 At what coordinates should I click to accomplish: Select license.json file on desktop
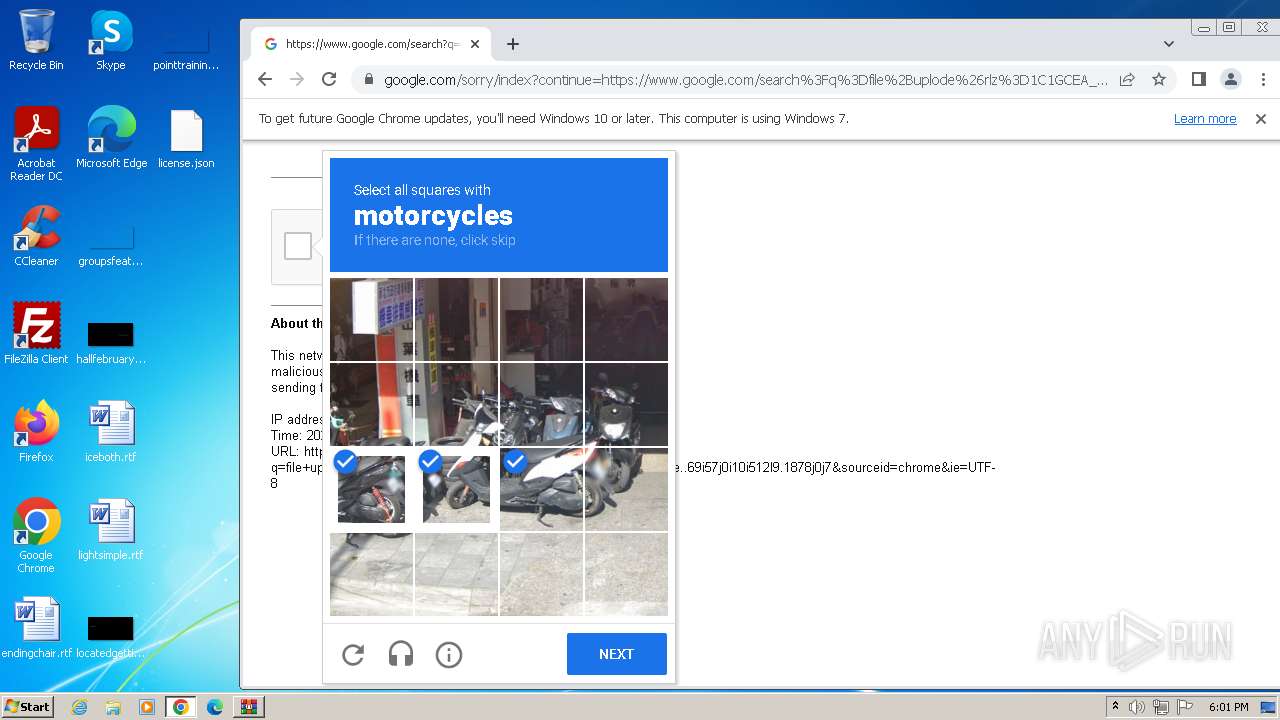(x=186, y=138)
